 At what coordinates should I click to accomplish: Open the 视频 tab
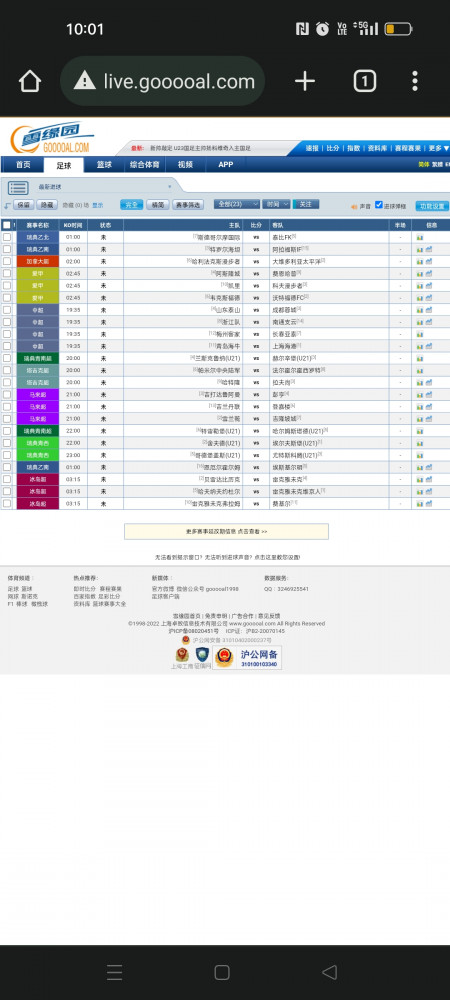185,165
